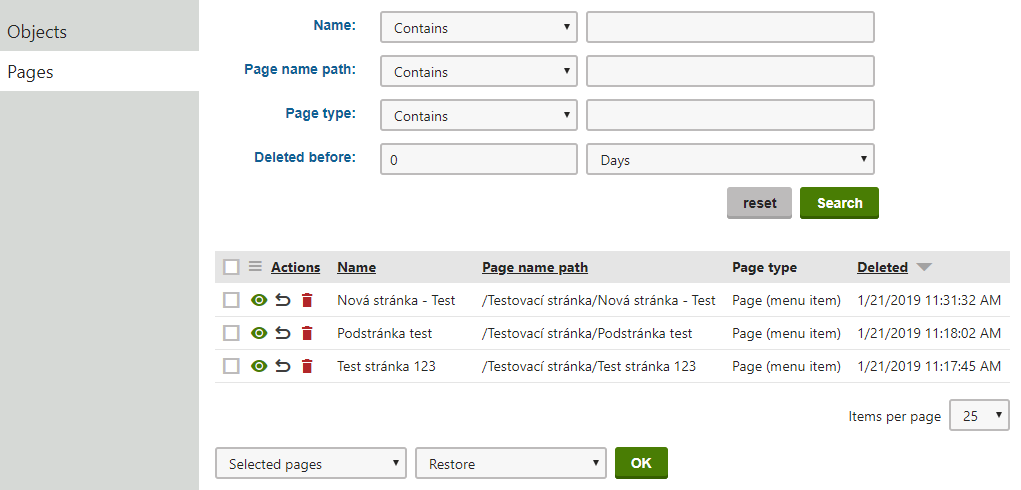Restore the 'Podstránka test' page
The height and width of the screenshot is (490, 1021).
pos(283,333)
